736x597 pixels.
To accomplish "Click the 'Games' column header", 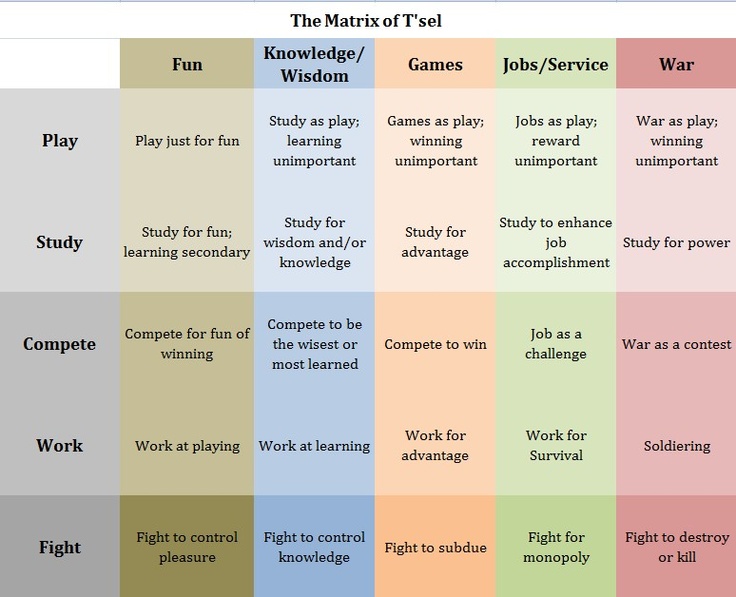I will click(435, 64).
